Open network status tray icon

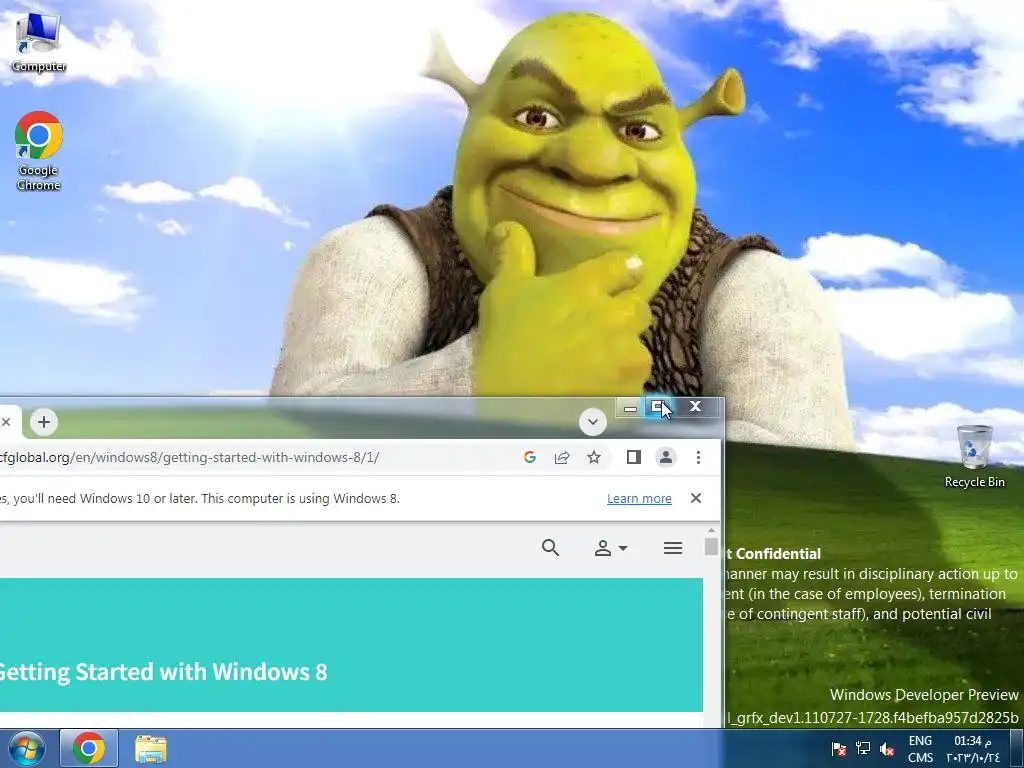pos(863,748)
